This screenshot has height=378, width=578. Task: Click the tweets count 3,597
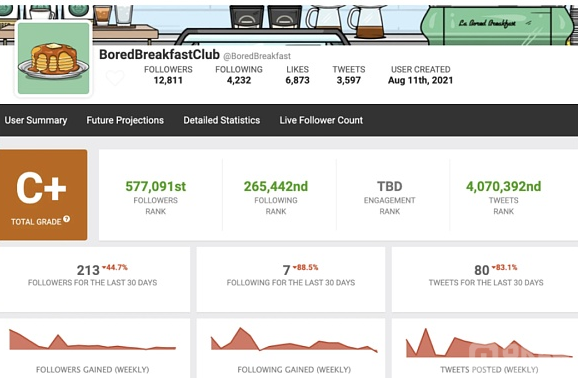349,80
